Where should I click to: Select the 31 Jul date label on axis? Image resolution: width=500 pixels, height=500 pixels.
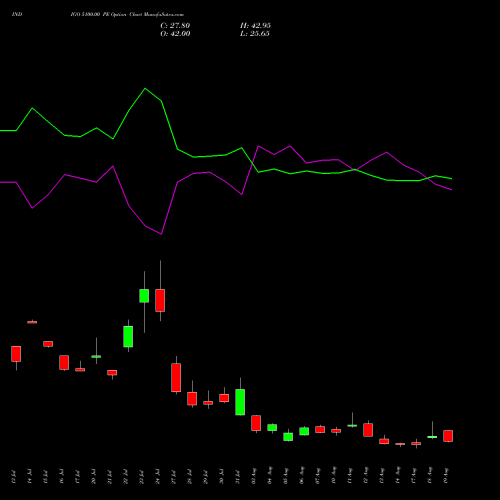coord(238,477)
